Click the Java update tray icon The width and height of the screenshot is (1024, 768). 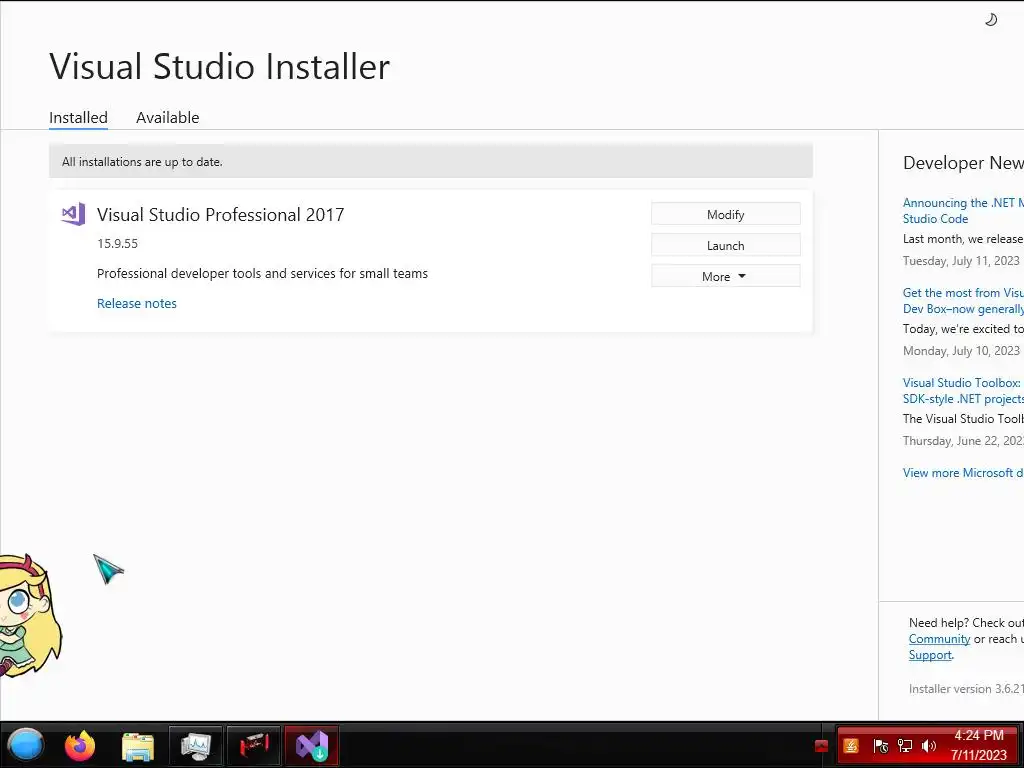coord(851,746)
